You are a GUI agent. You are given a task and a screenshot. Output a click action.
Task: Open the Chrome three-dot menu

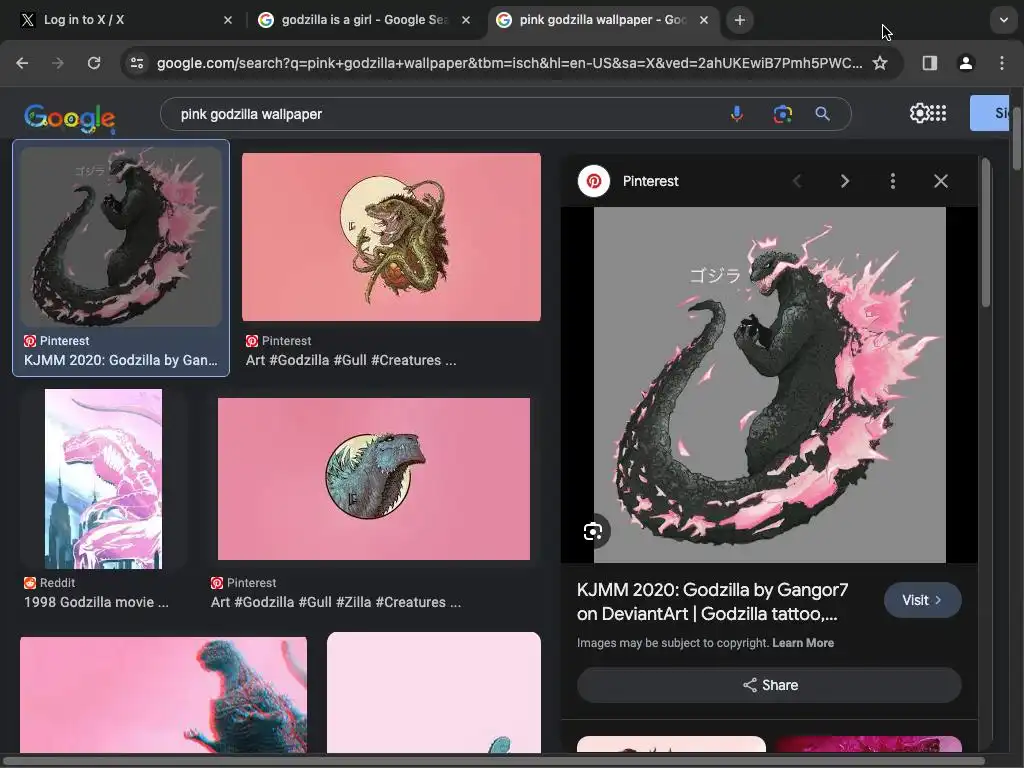coord(1002,63)
